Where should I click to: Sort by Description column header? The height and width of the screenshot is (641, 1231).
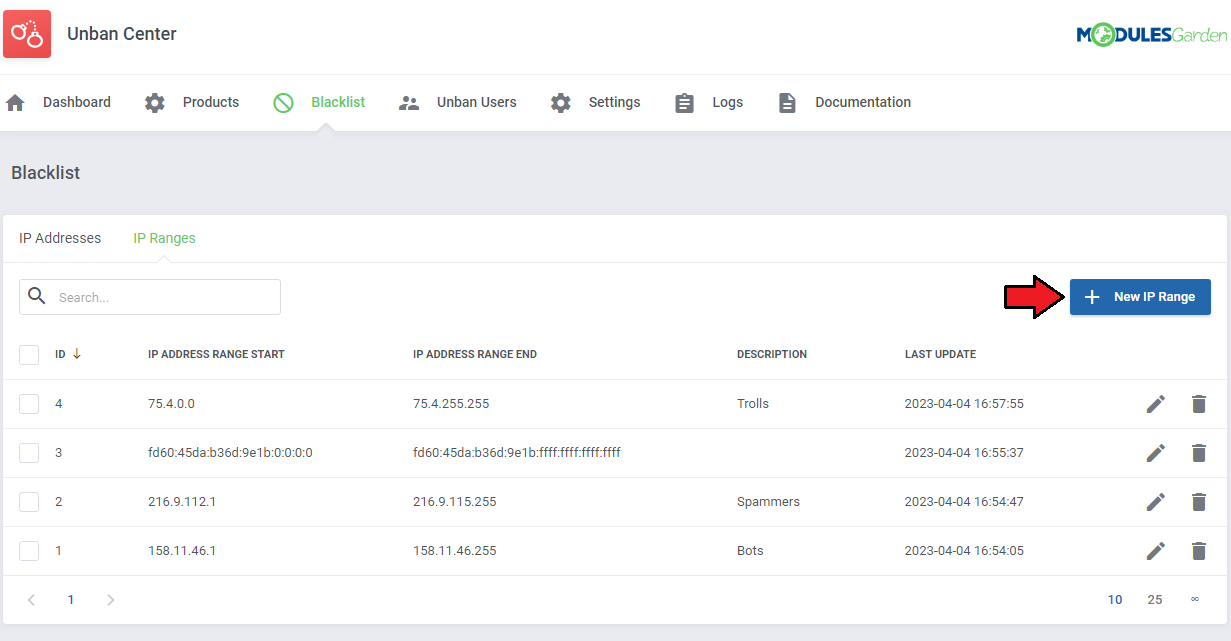pyautogui.click(x=772, y=354)
